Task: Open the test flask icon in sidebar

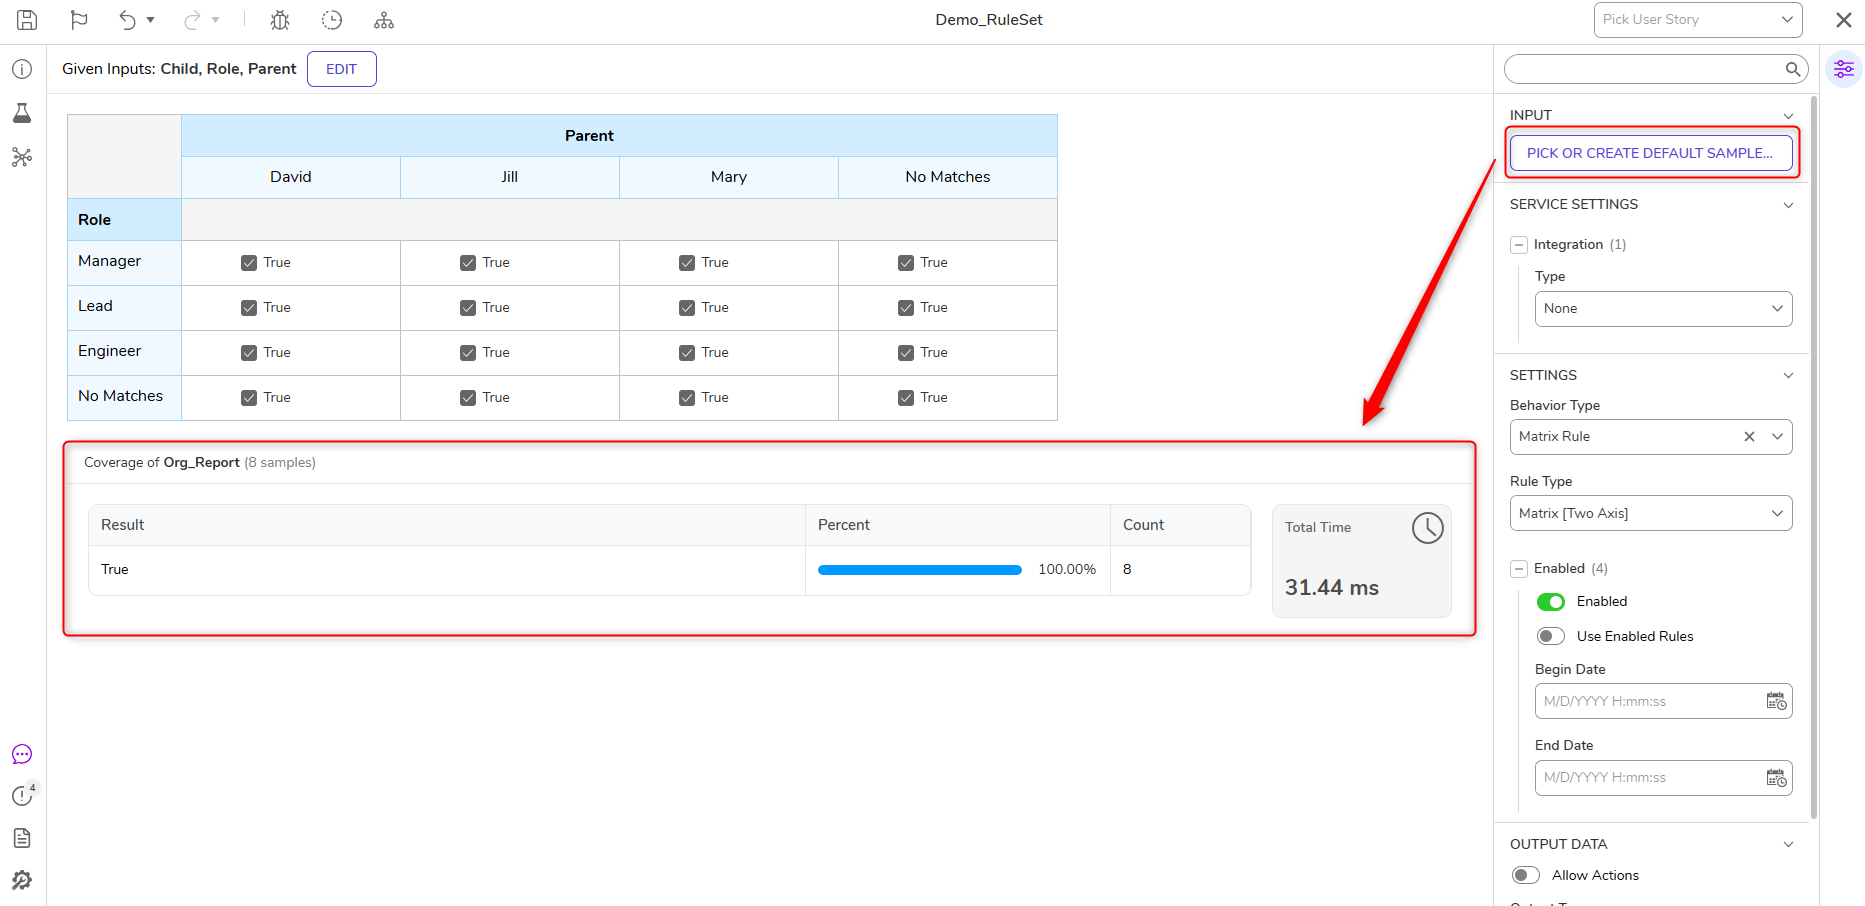Action: (x=22, y=113)
